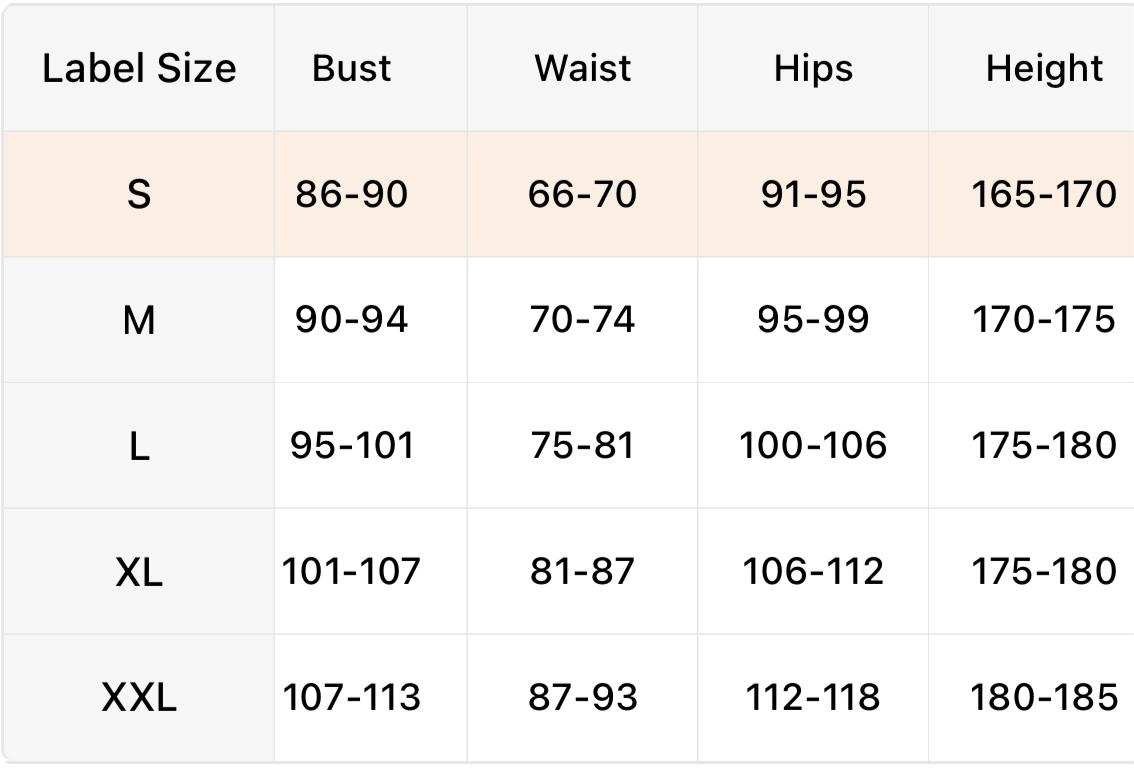Click the 95-101 bust cell
Image resolution: width=1134 pixels, height=783 pixels.
tap(352, 446)
